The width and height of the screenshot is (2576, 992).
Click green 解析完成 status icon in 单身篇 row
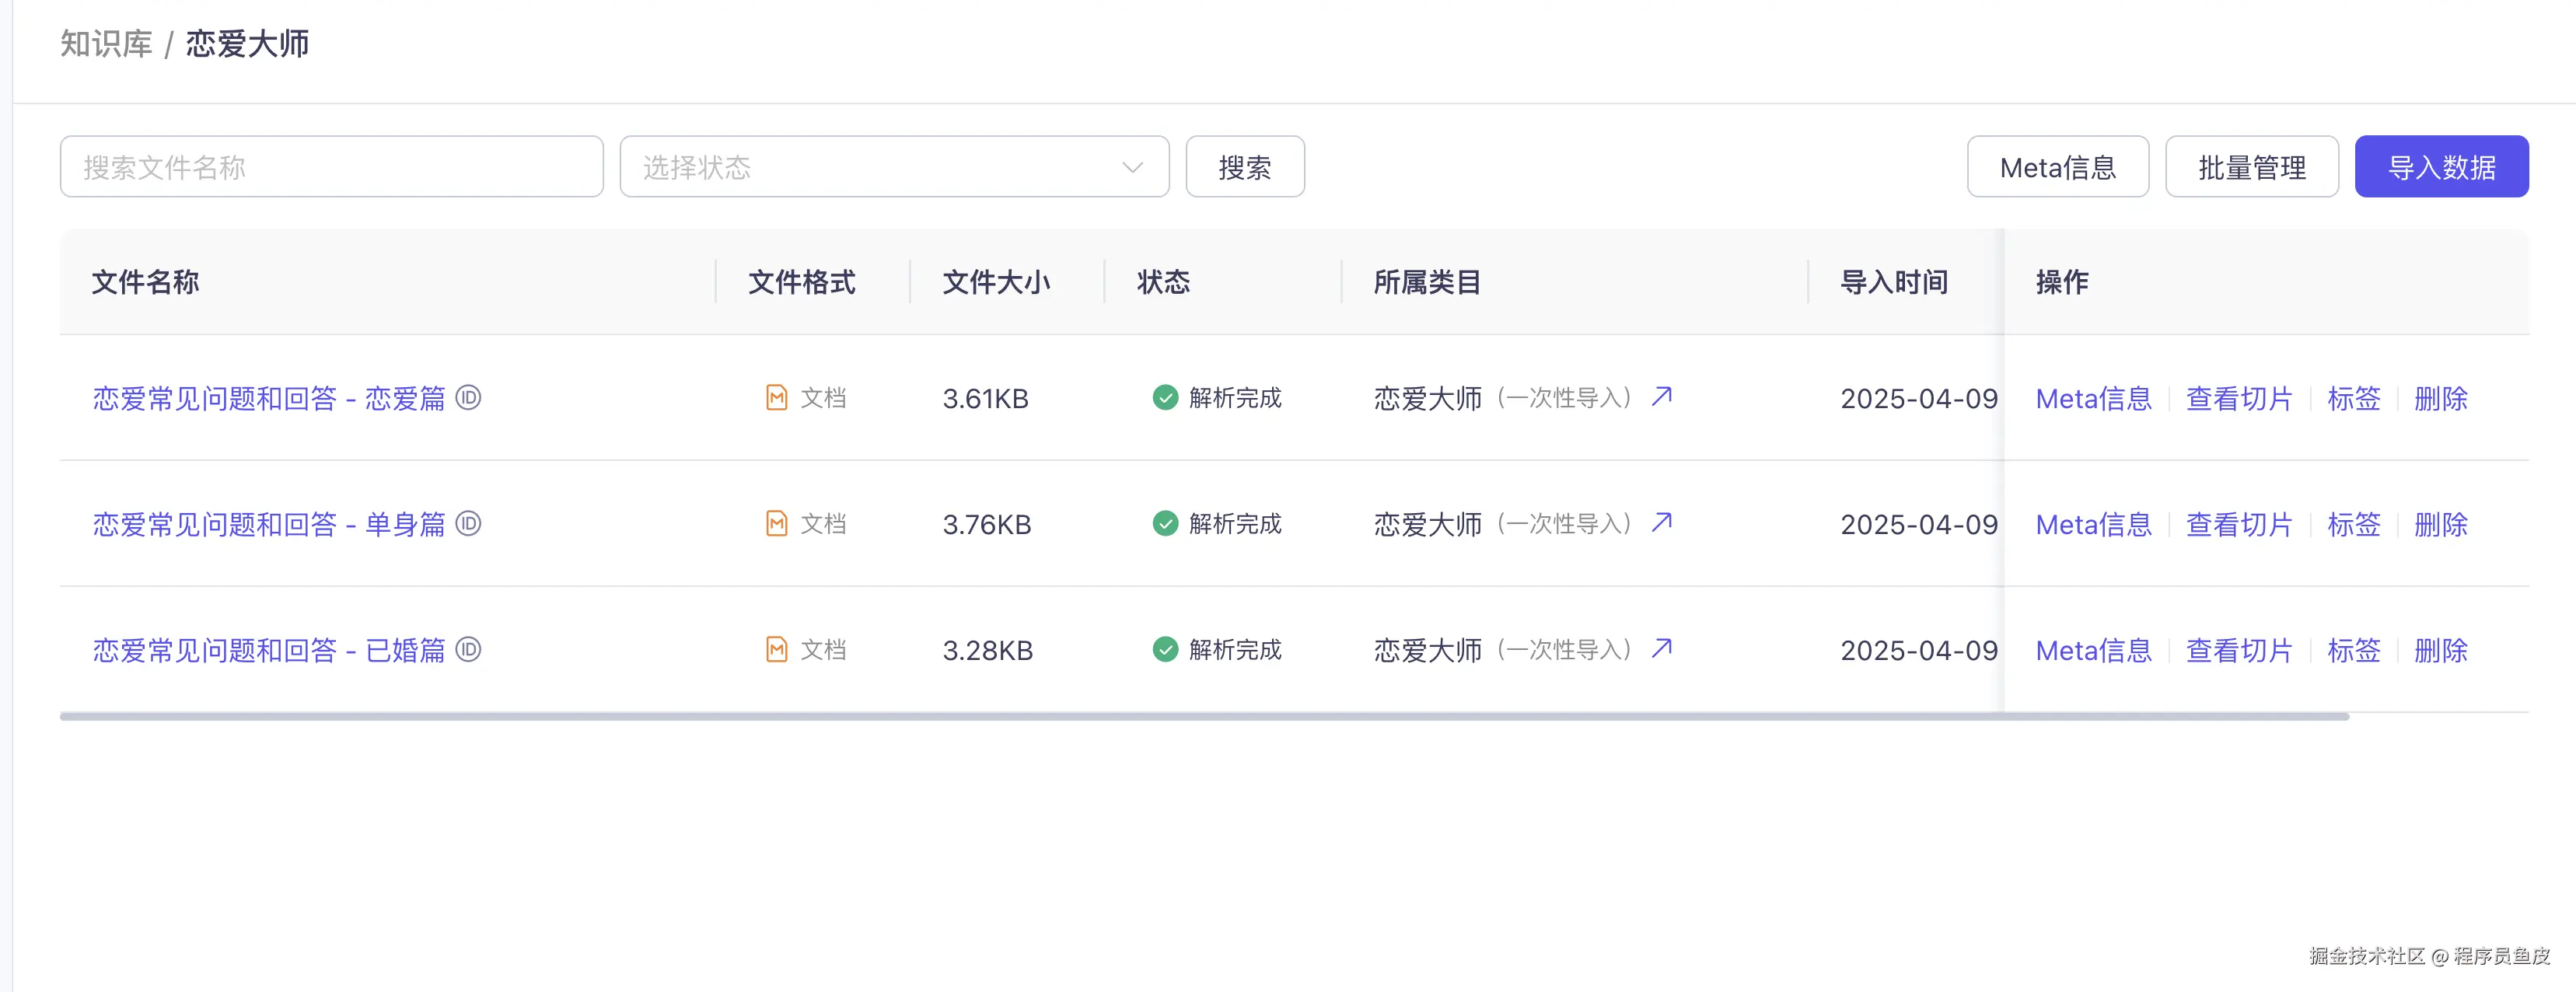[1165, 524]
